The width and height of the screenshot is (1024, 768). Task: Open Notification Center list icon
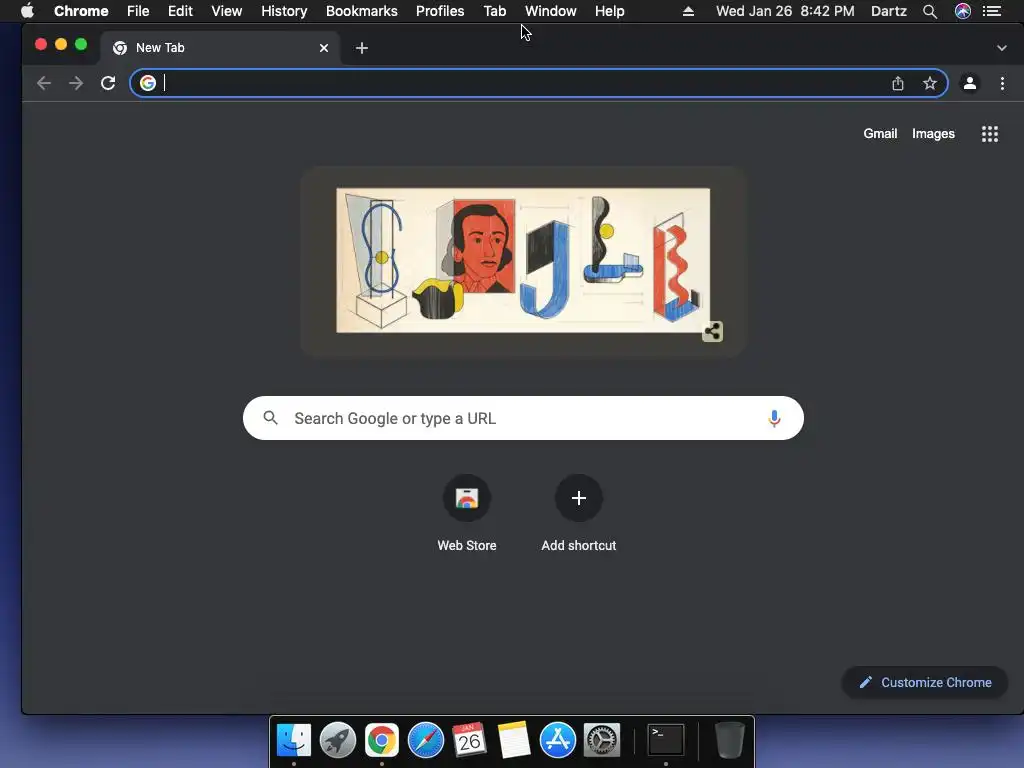pos(992,11)
